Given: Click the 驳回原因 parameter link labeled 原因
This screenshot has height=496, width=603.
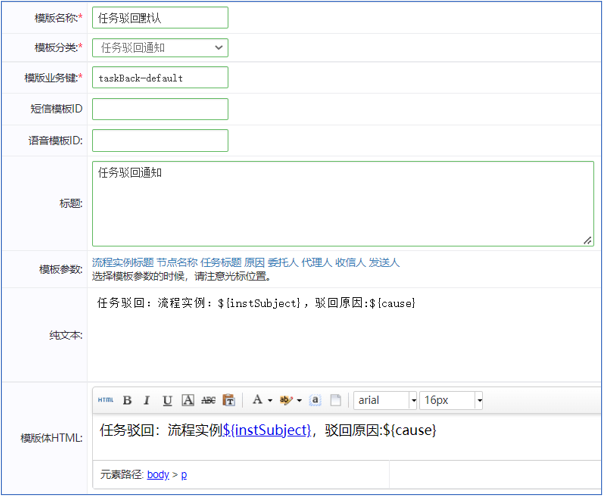Looking at the screenshot, I should pos(254,263).
